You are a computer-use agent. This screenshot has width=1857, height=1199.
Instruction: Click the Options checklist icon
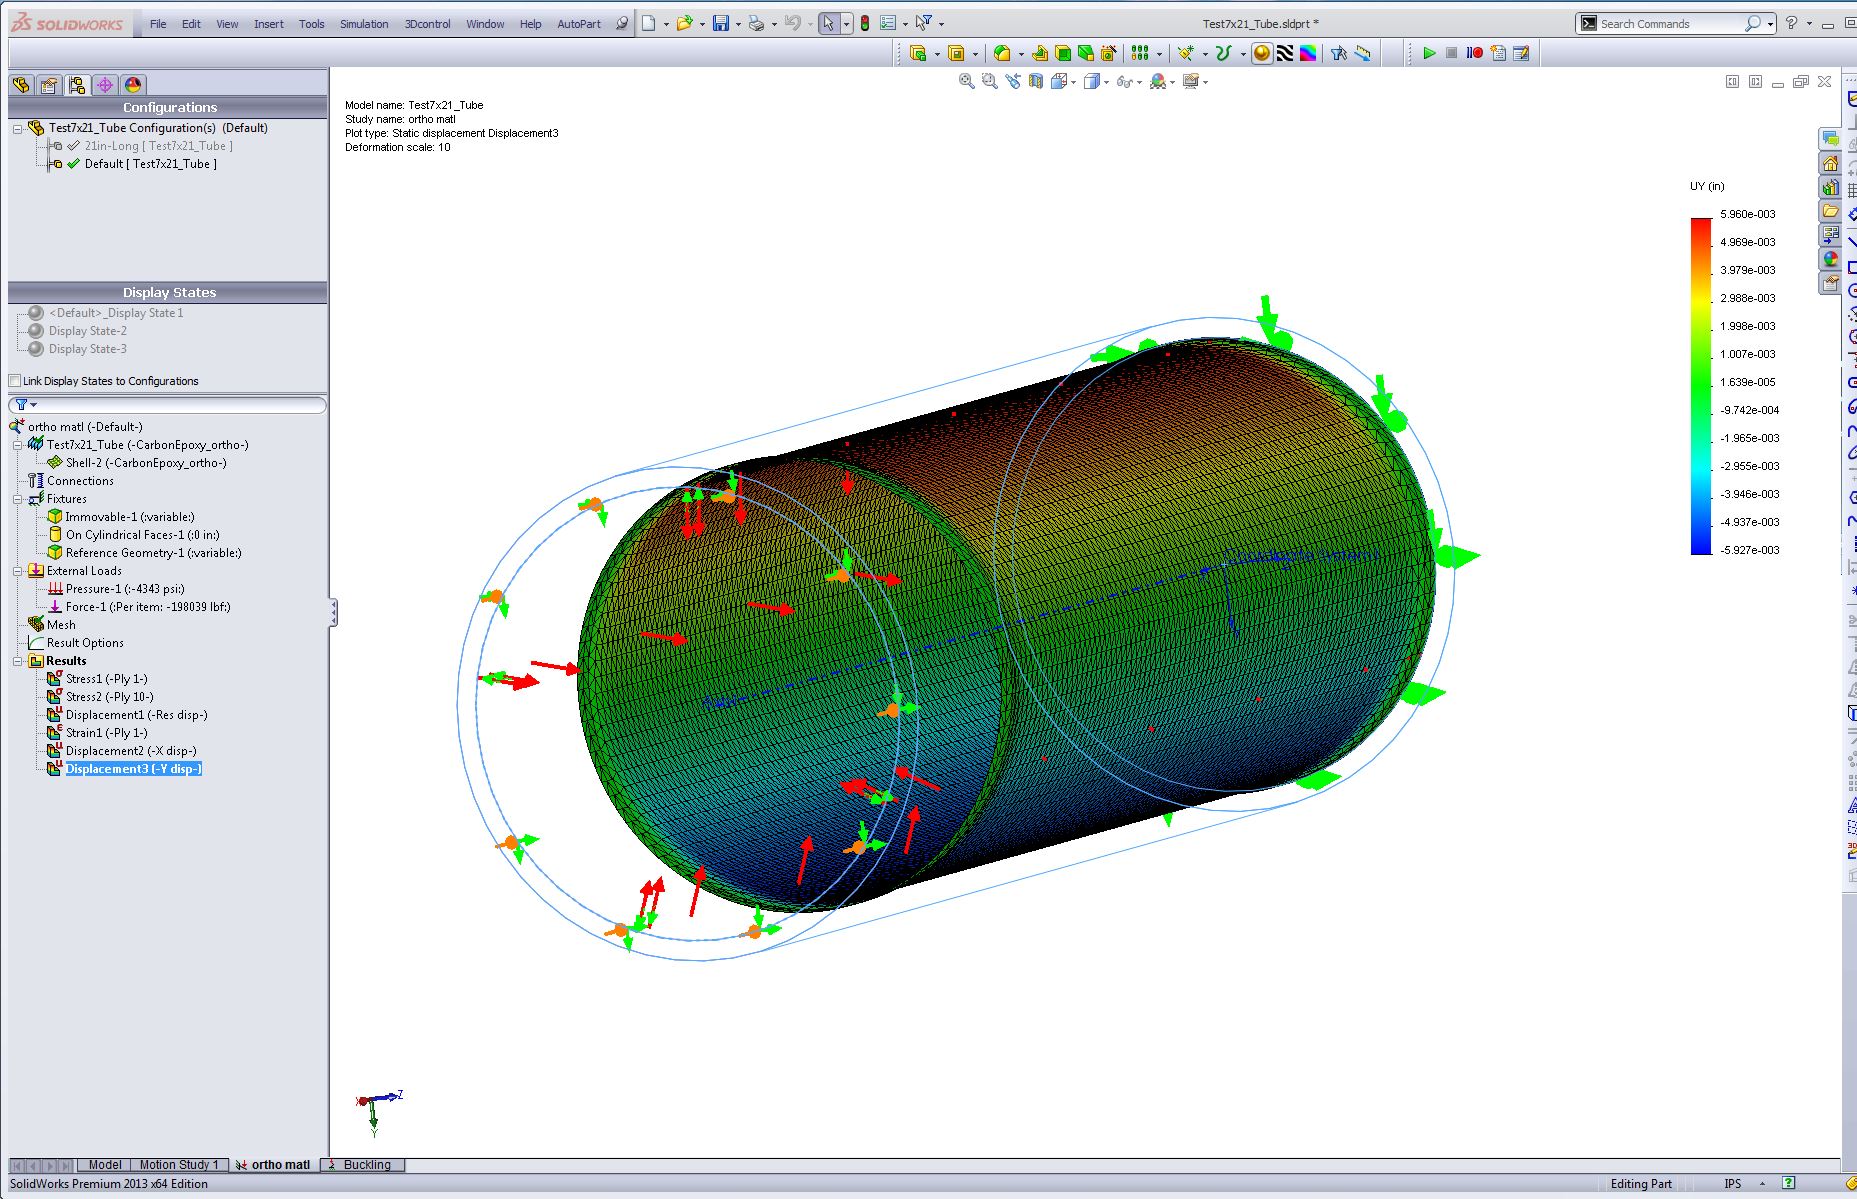tap(887, 23)
